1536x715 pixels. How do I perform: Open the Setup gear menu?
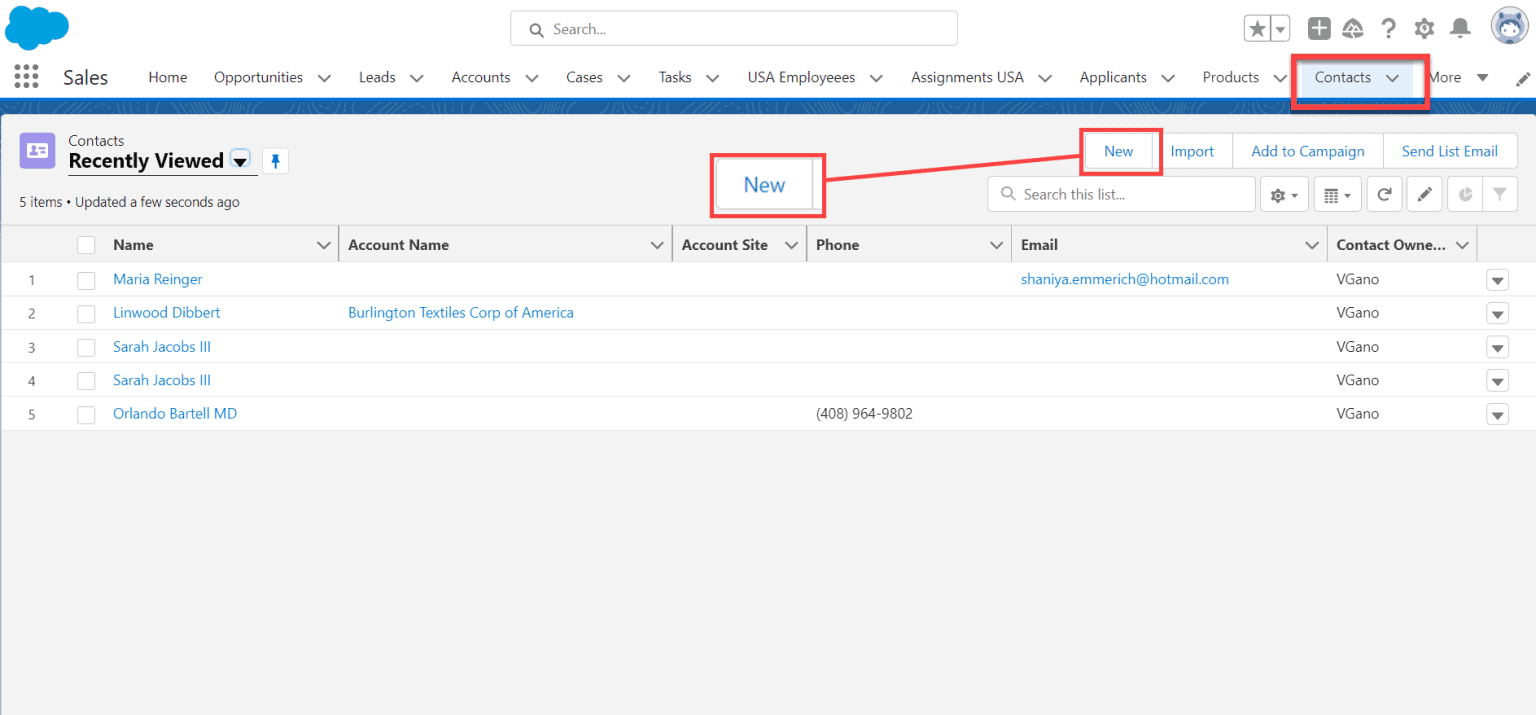coord(1424,28)
